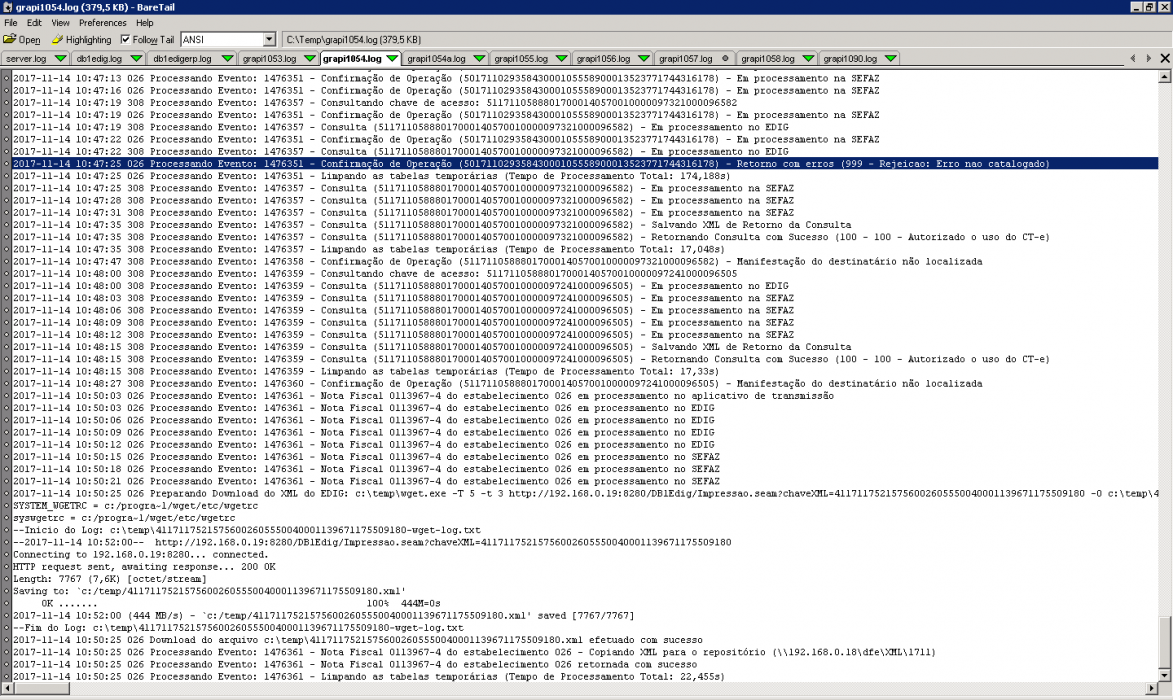Select the 'processamento no aplicativo de transmissão' line
This screenshot has width=1173, height=700.
pyautogui.click(x=423, y=396)
